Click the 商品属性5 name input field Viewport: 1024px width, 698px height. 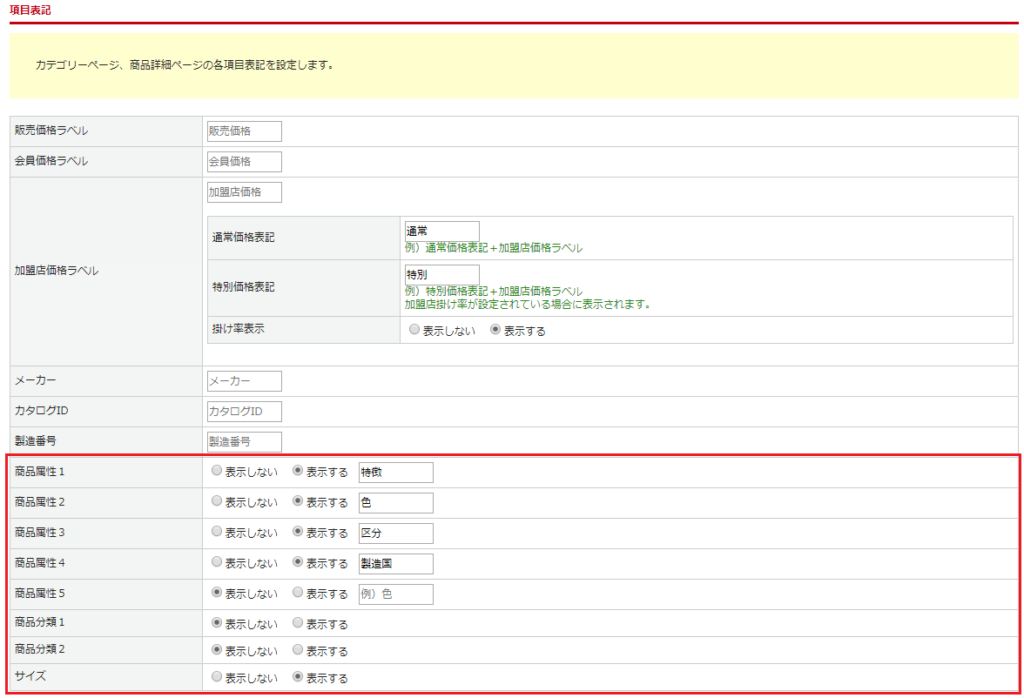pos(395,594)
